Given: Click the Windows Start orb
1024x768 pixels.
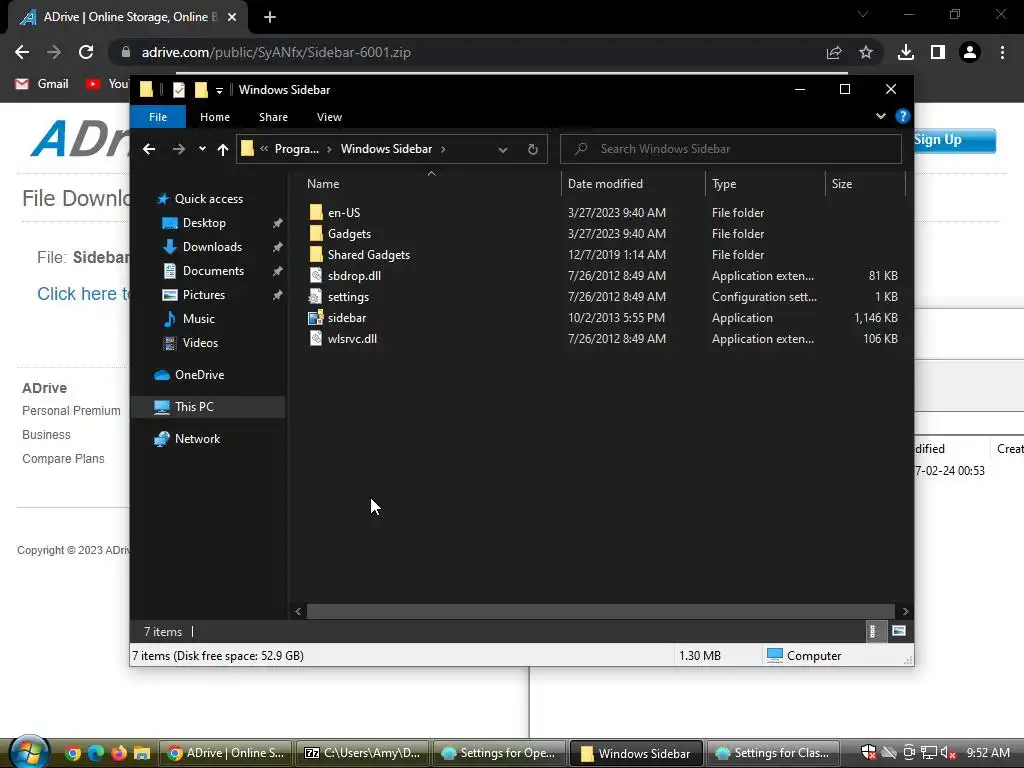Looking at the screenshot, I should coord(29,752).
